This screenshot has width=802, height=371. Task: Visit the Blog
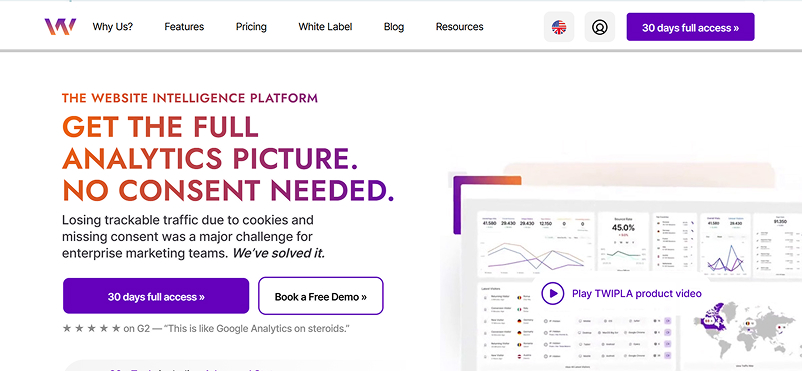coord(394,27)
